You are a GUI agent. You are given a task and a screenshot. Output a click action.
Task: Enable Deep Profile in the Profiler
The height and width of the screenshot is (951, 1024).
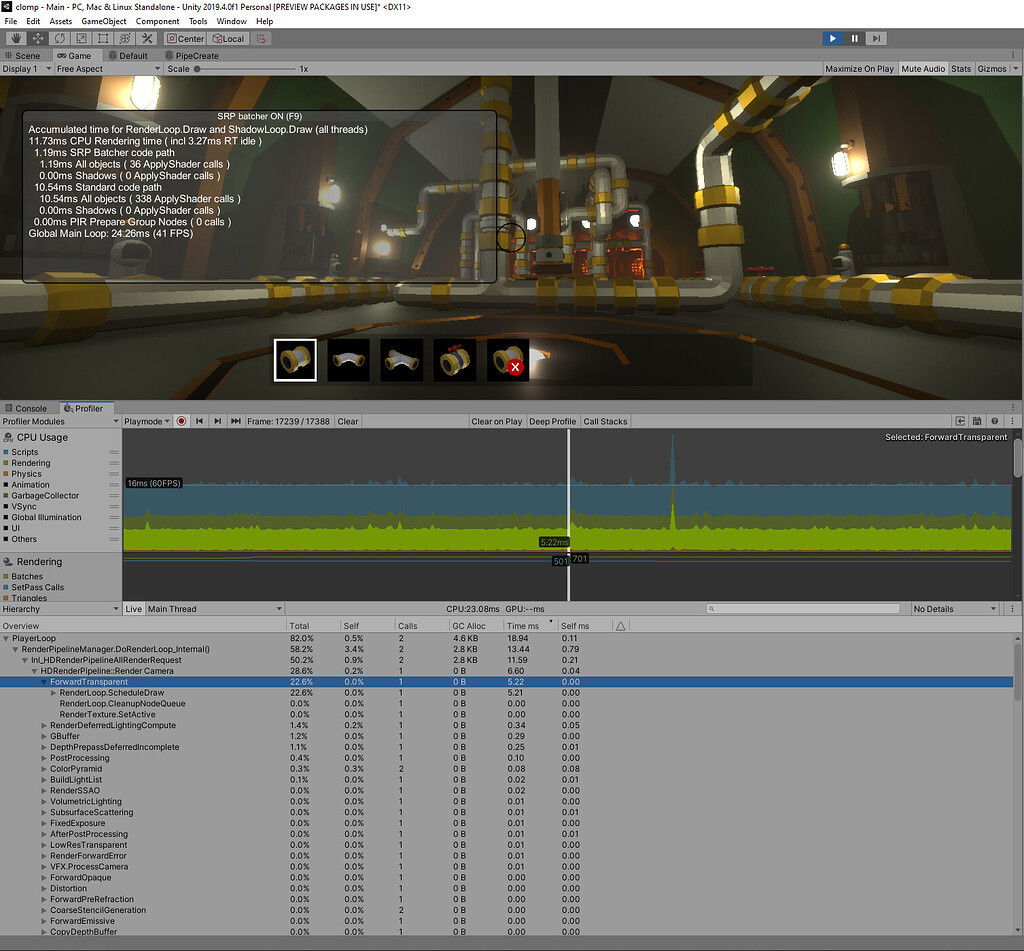point(552,421)
